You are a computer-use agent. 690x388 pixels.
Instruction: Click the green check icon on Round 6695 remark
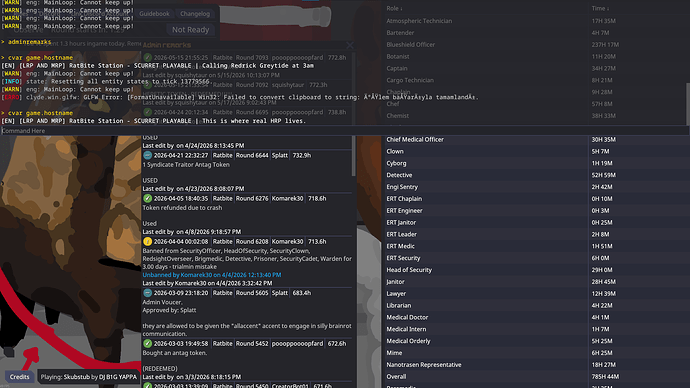coord(147,112)
